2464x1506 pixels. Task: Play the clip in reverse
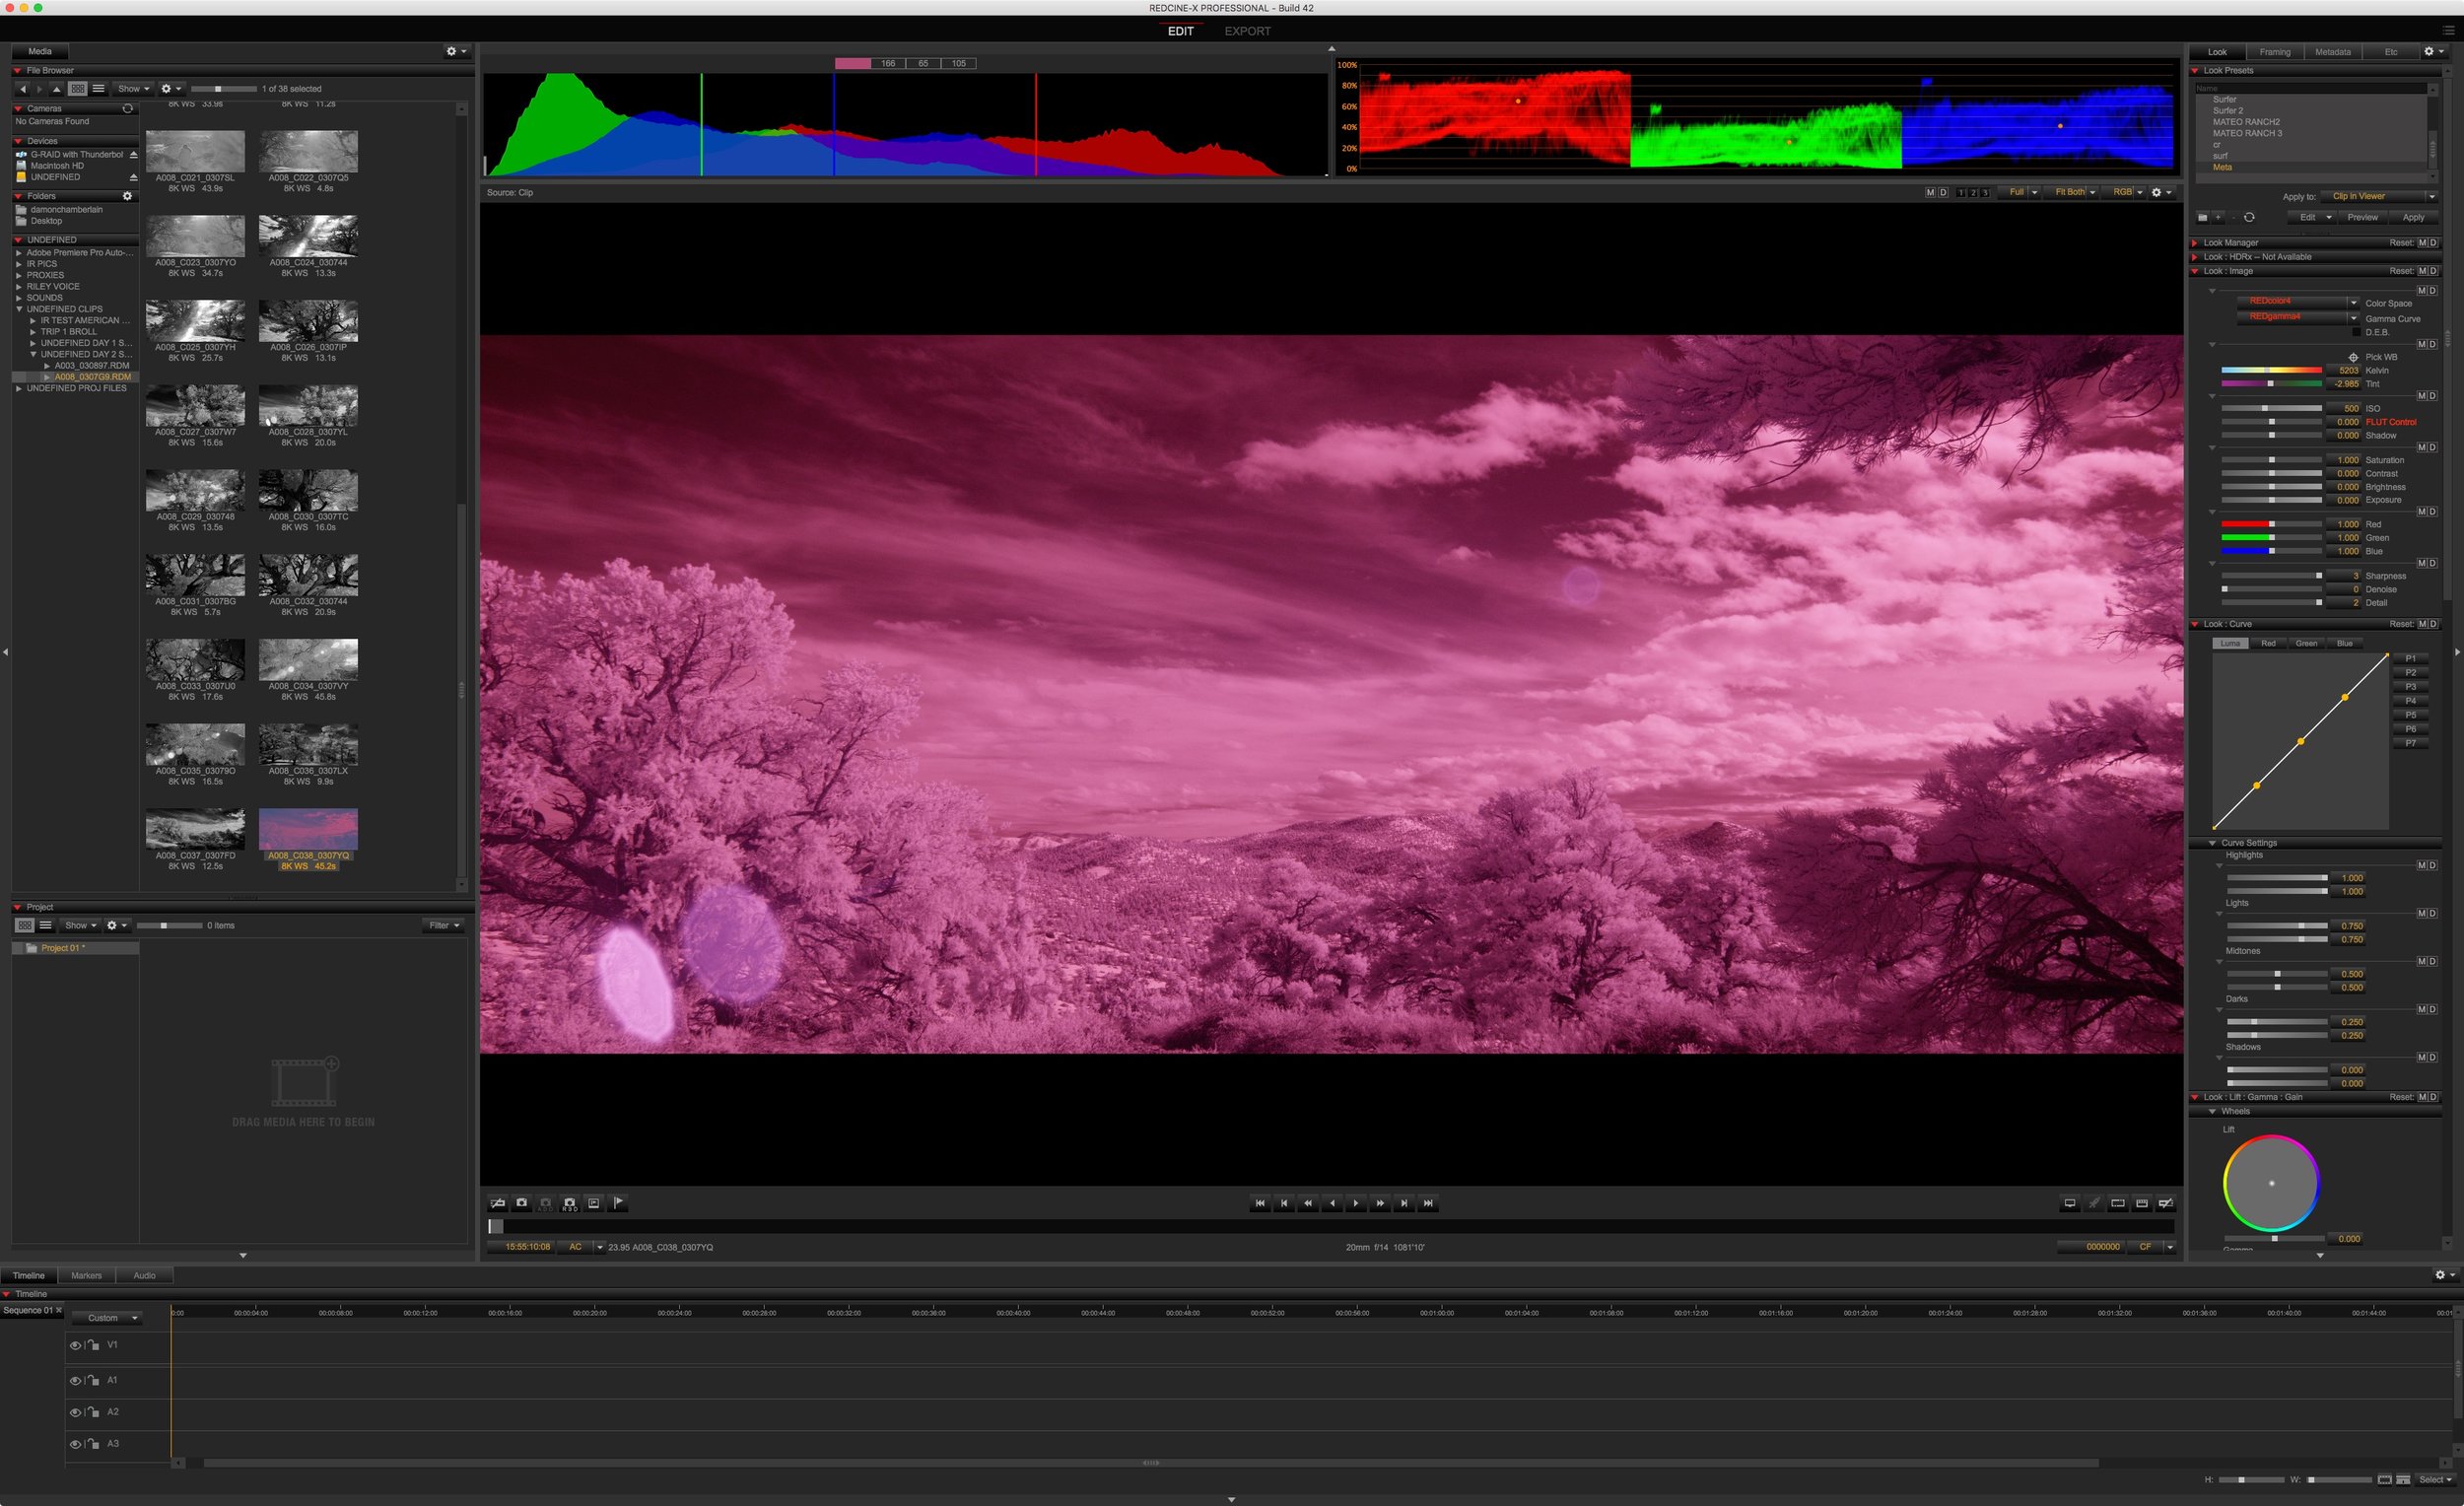click(x=1332, y=1204)
